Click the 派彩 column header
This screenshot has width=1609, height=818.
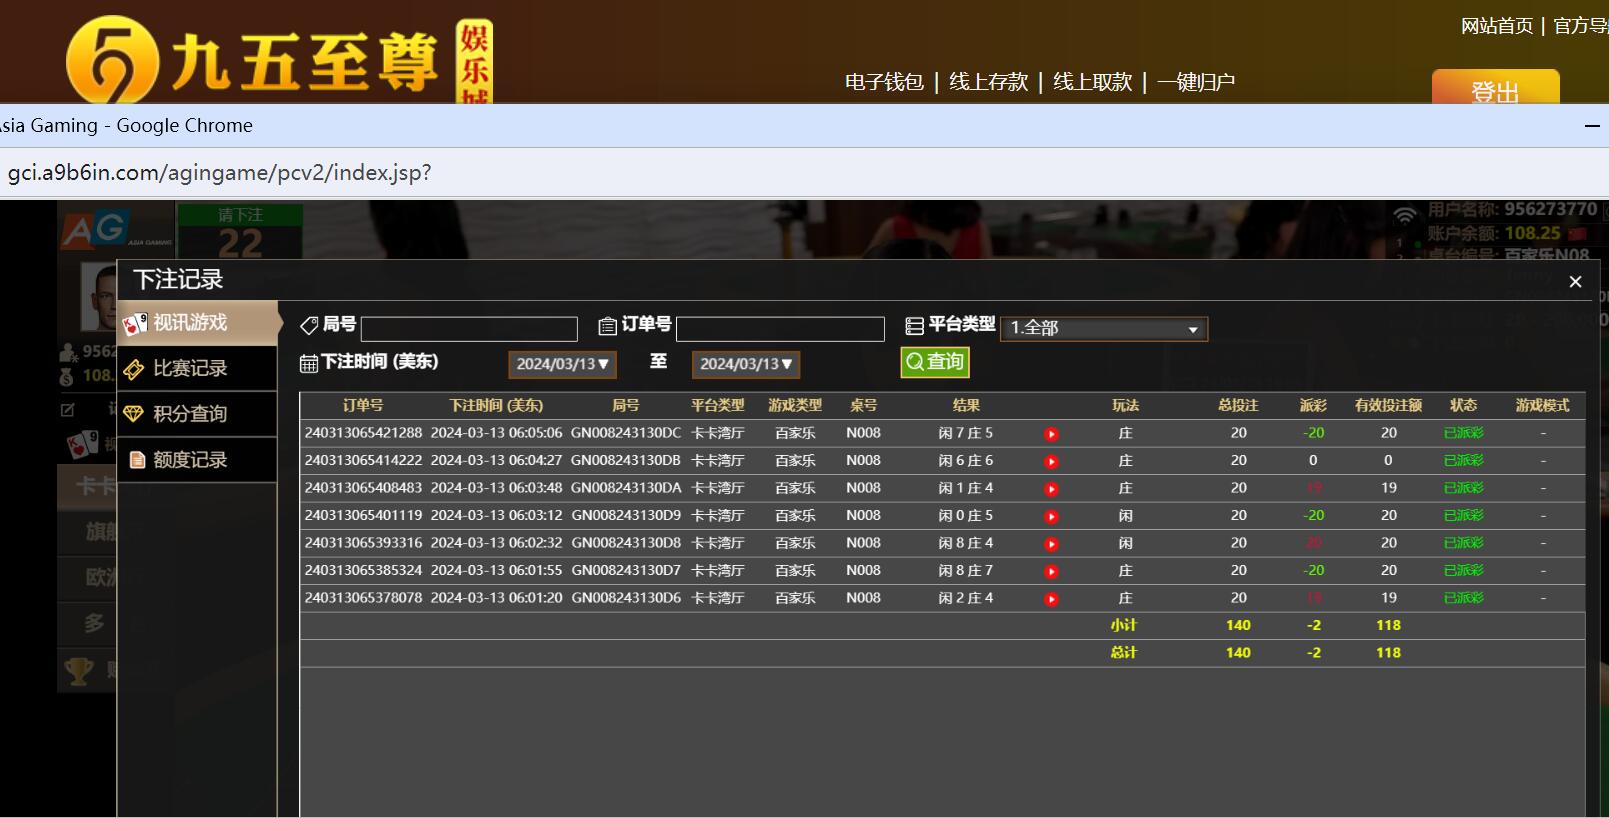[x=1313, y=406]
